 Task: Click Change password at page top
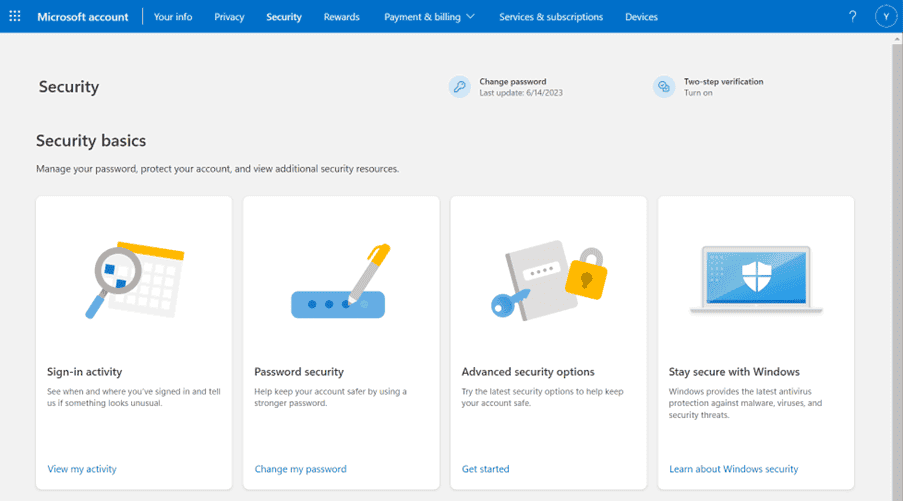click(x=513, y=82)
